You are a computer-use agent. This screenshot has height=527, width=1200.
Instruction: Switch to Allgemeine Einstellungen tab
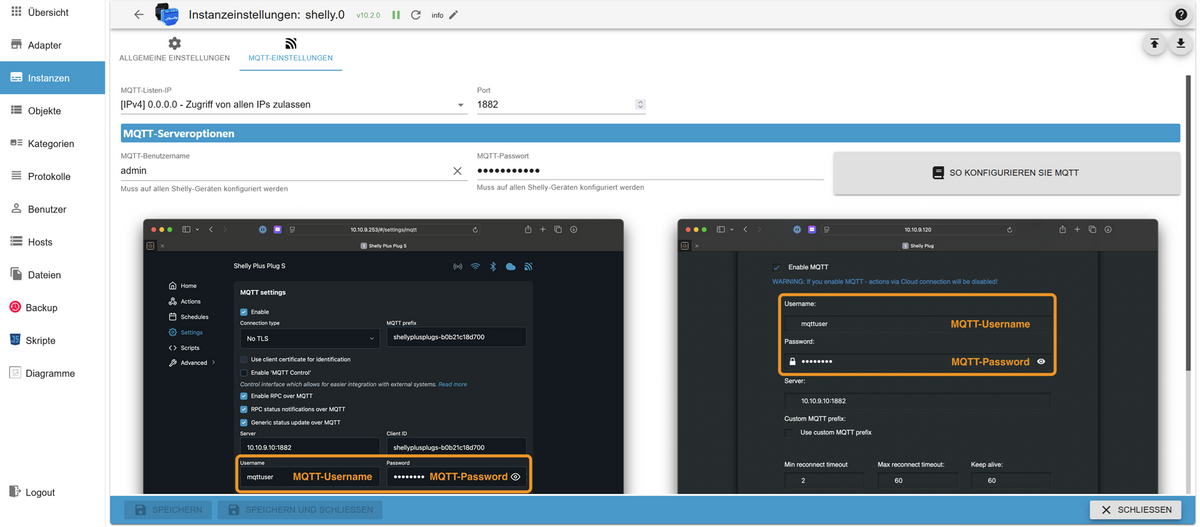coord(175,50)
